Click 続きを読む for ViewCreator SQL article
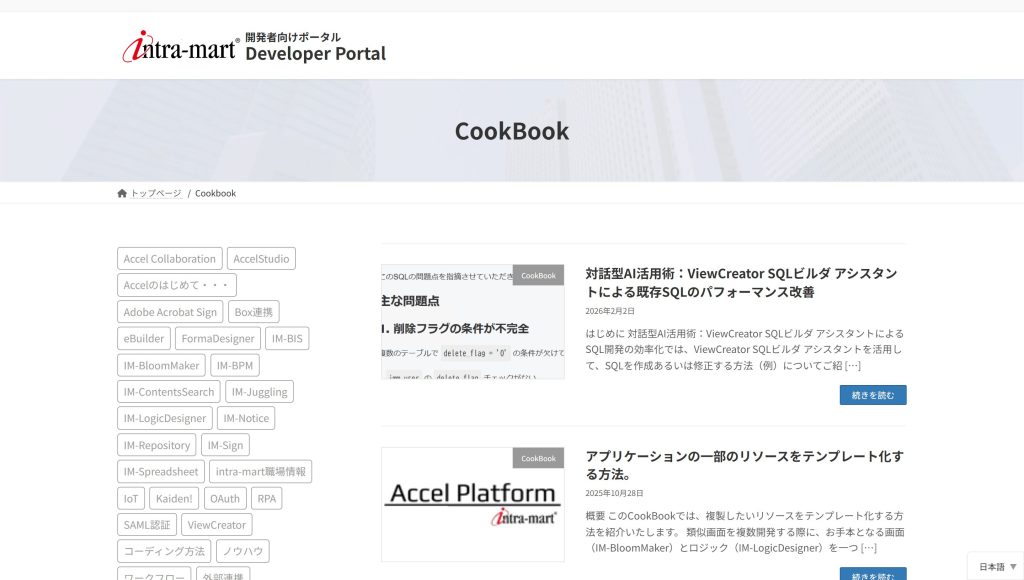This screenshot has height=580, width=1024. point(872,395)
